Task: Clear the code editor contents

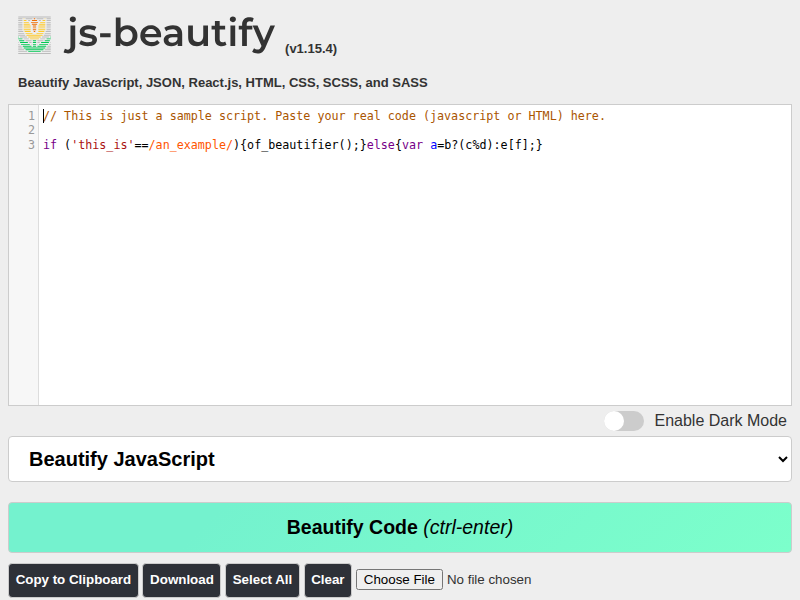Action: click(x=328, y=580)
